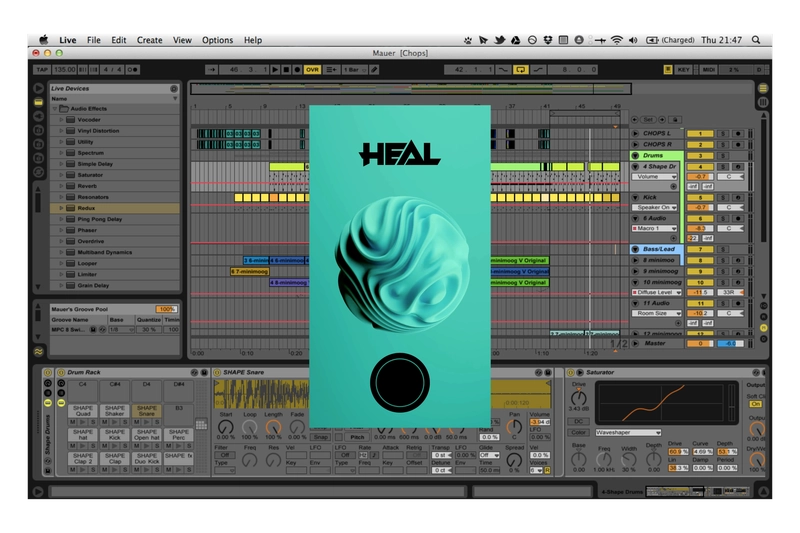Viewport: 800px width, 533px height.
Task: Arm the CHOPS R track for recording
Action: tap(738, 144)
